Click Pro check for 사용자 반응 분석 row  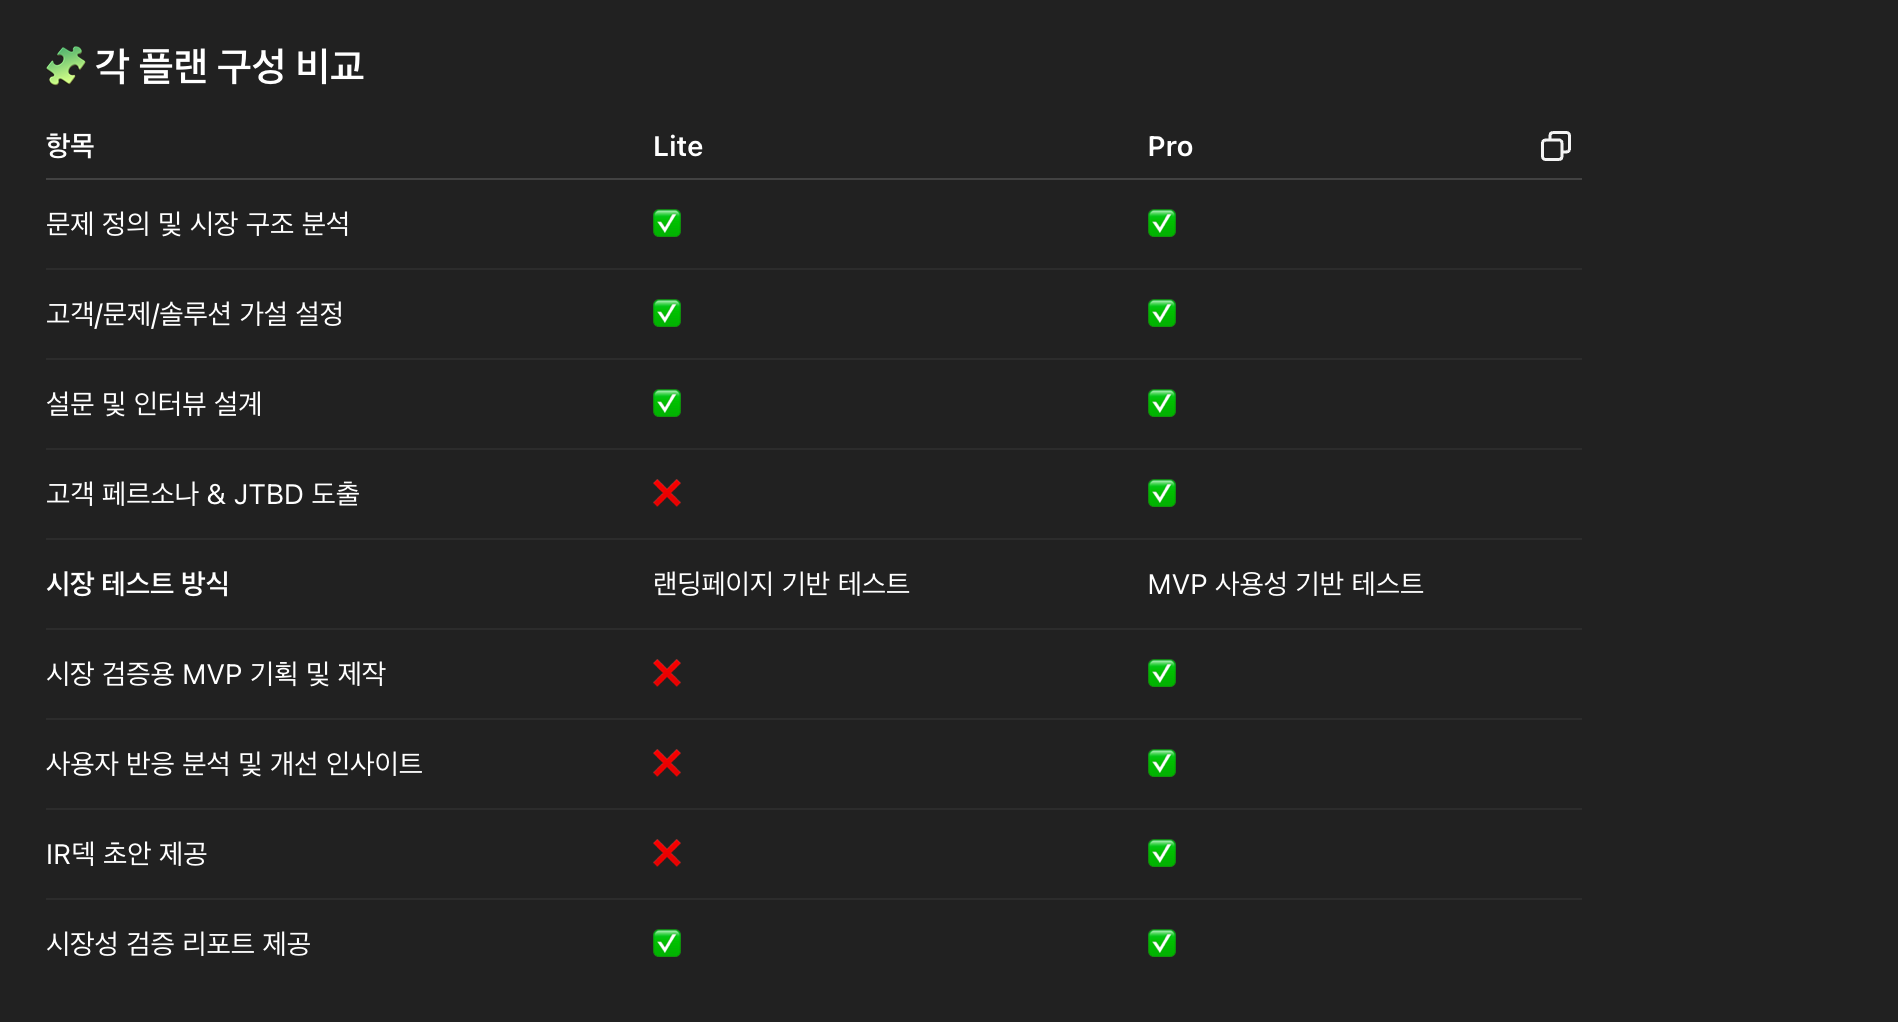[x=1162, y=763]
